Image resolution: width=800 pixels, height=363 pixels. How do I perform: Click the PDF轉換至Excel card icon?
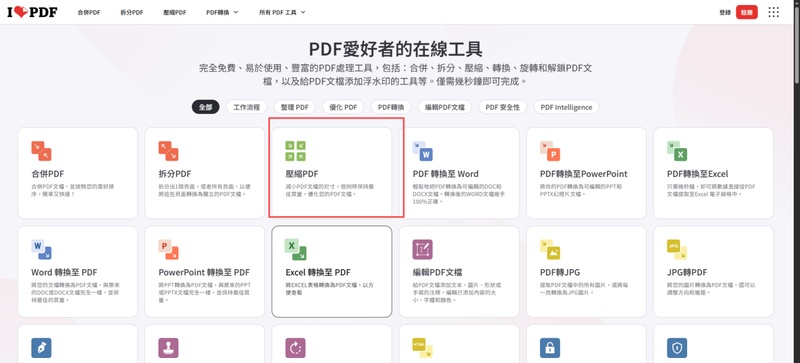677,151
